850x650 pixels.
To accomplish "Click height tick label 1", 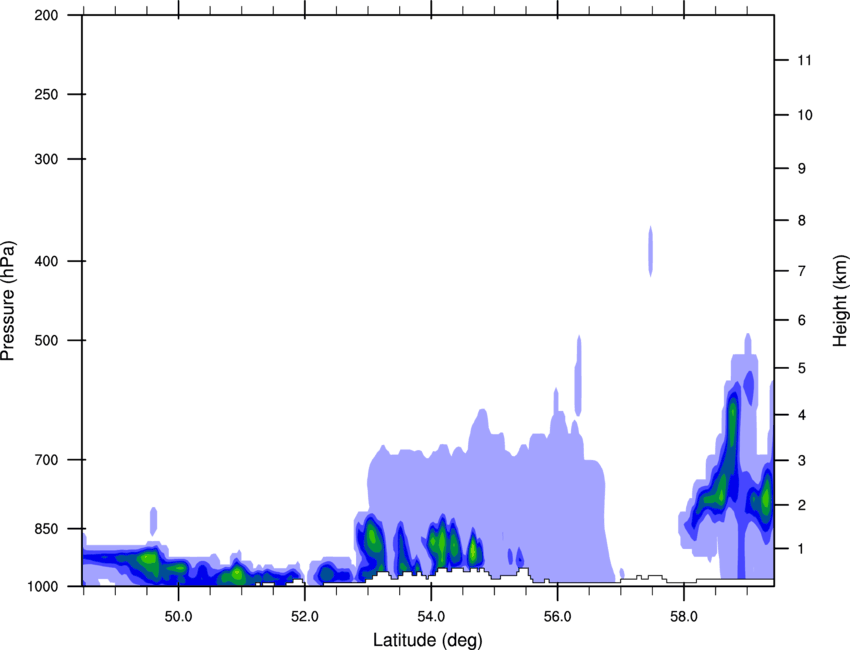I will (802, 549).
